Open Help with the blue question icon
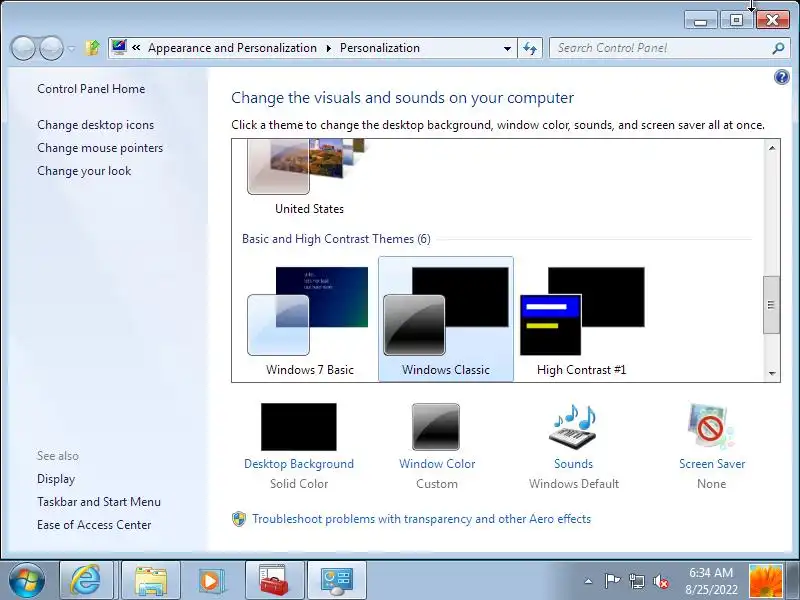This screenshot has width=800, height=600. coord(781,78)
